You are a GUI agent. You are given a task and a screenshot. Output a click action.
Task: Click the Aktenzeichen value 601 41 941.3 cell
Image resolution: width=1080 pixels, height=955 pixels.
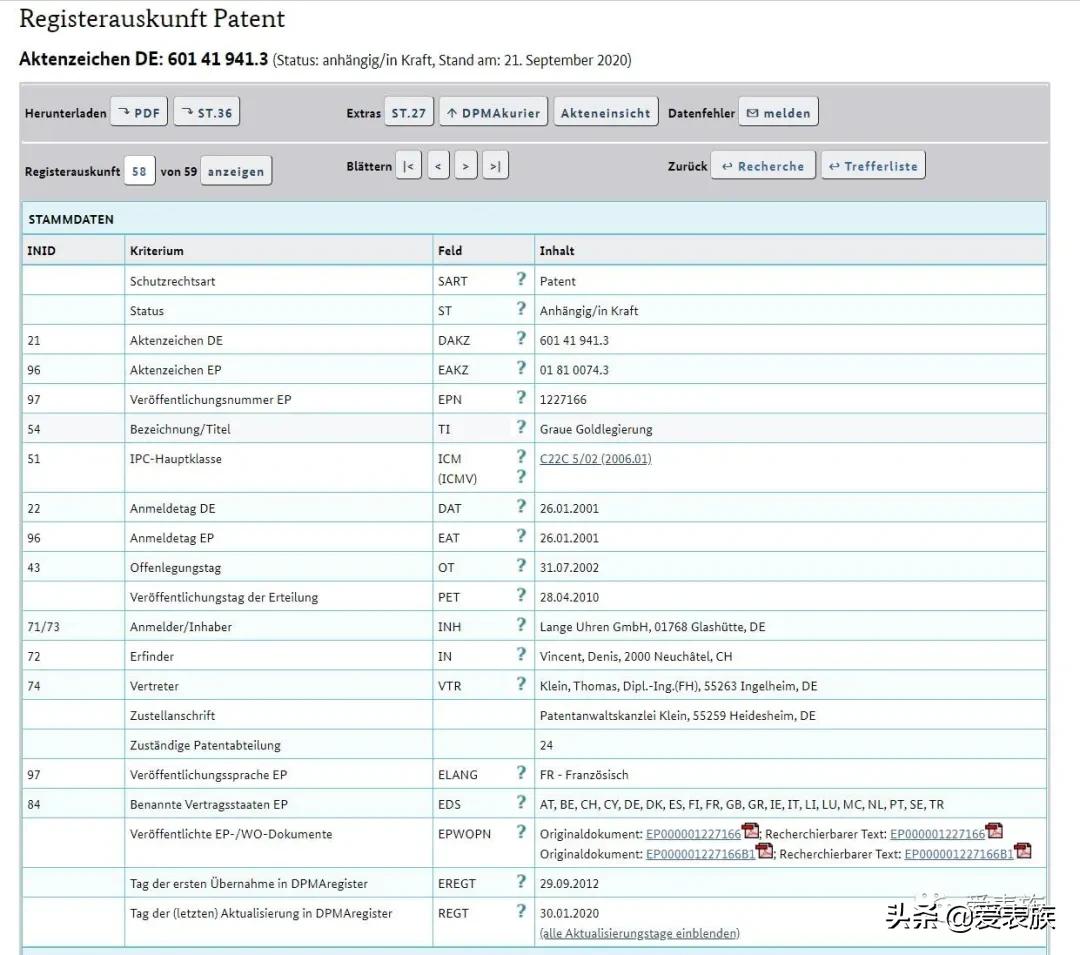[x=790, y=340]
